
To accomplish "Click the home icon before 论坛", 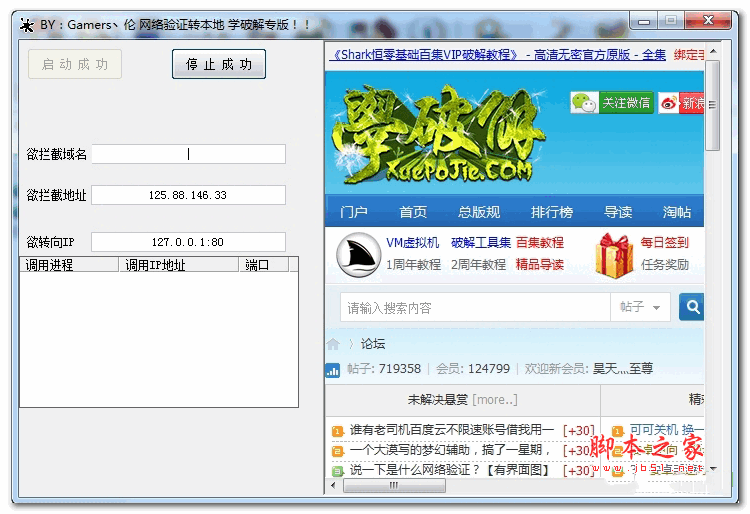I will click(x=333, y=344).
